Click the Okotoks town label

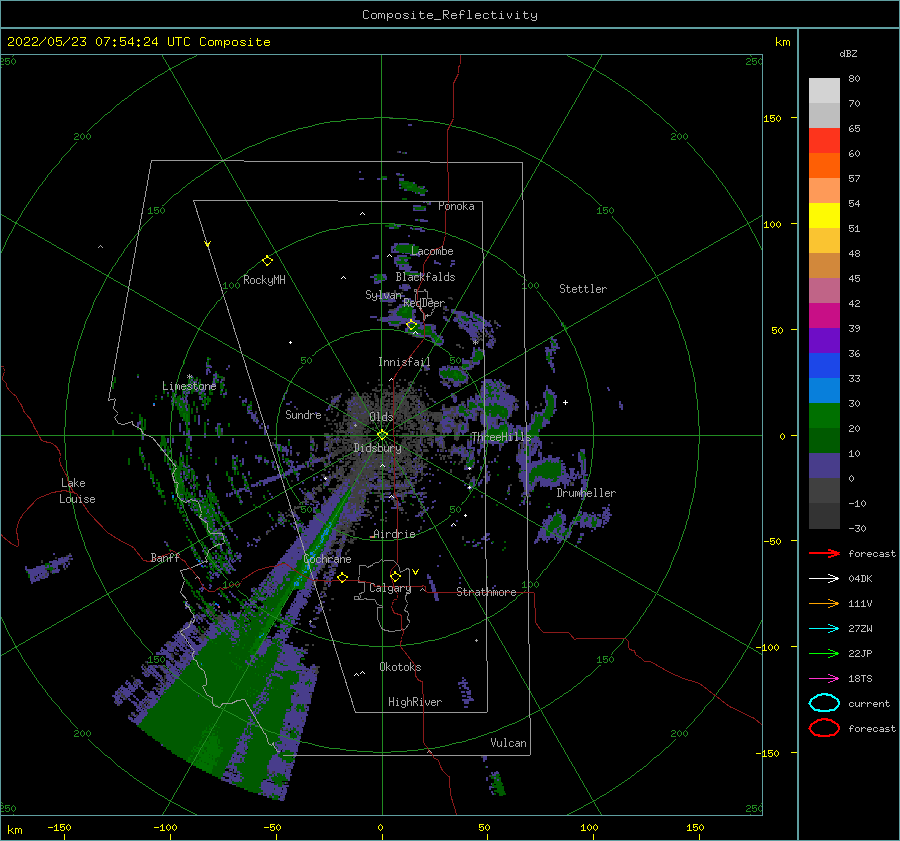(x=400, y=667)
